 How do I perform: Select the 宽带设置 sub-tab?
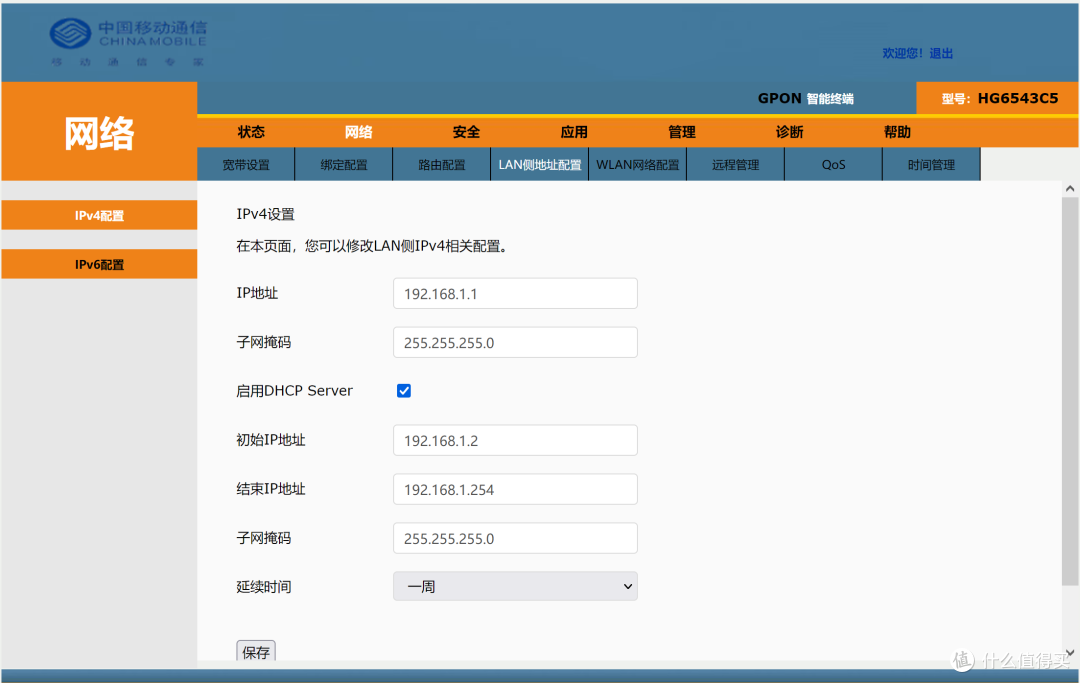[245, 163]
